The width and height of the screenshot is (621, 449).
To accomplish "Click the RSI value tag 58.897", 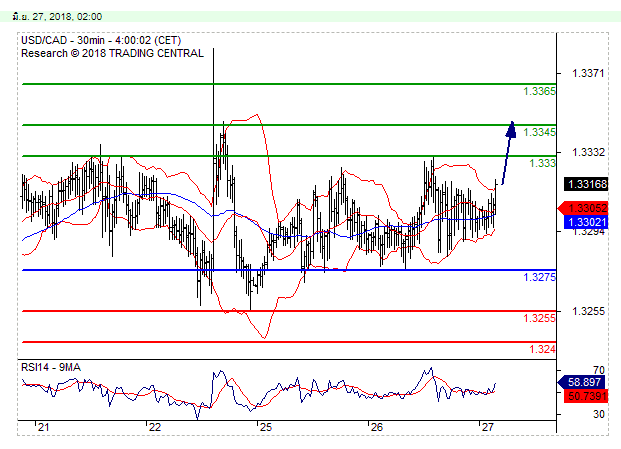I will [581, 382].
